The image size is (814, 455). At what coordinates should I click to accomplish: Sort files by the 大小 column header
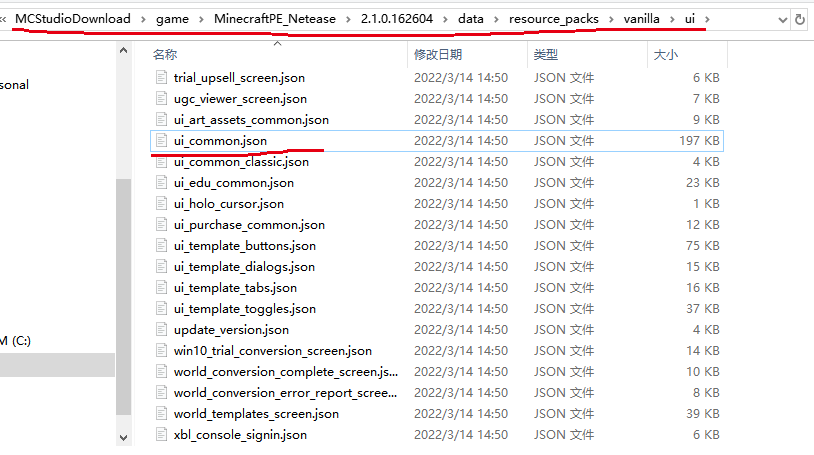coord(666,55)
